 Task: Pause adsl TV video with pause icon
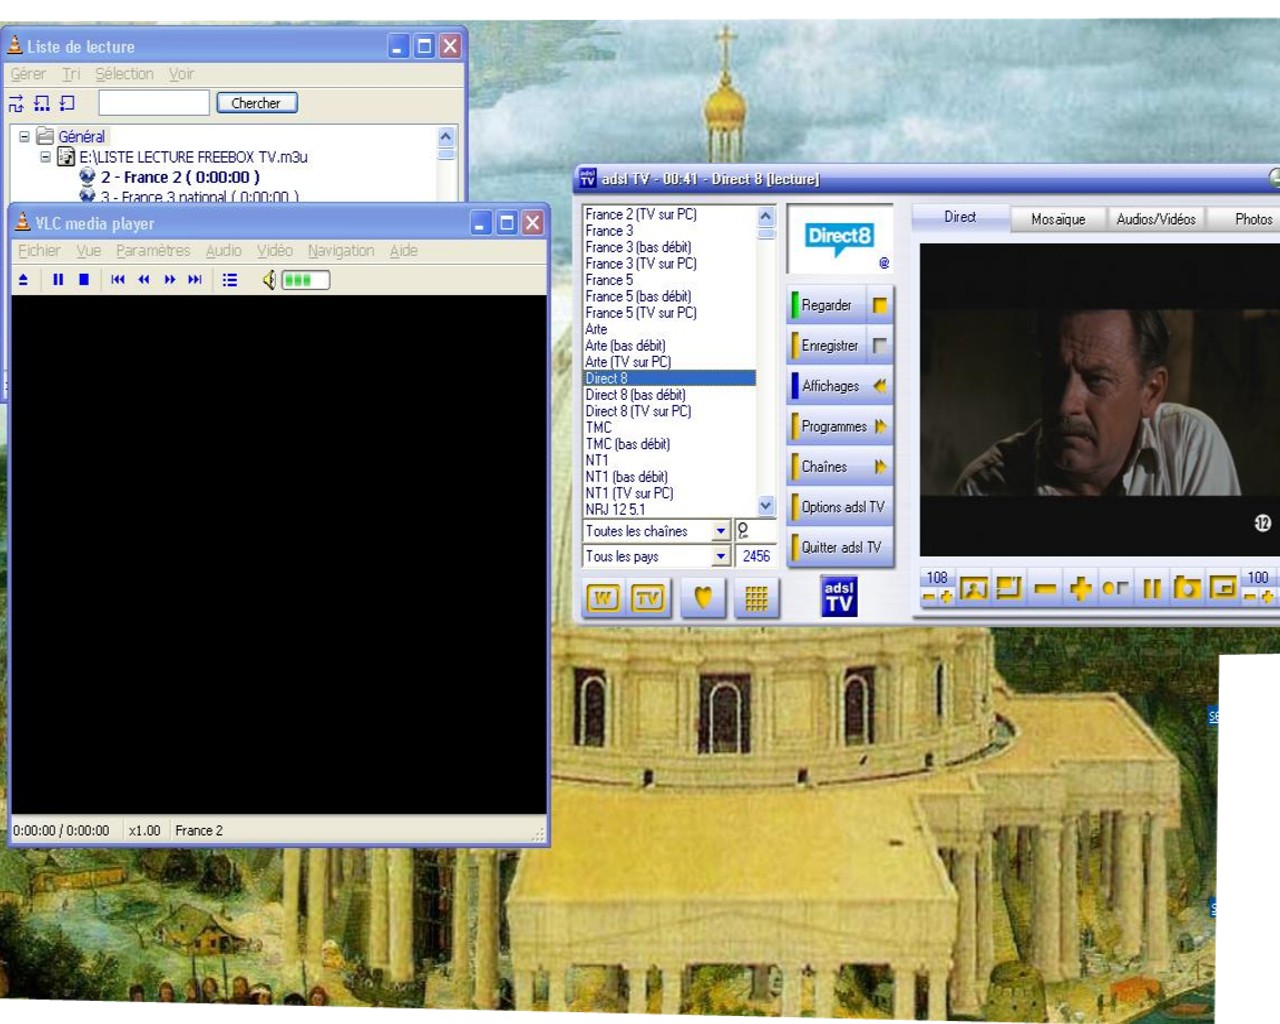coord(1152,588)
